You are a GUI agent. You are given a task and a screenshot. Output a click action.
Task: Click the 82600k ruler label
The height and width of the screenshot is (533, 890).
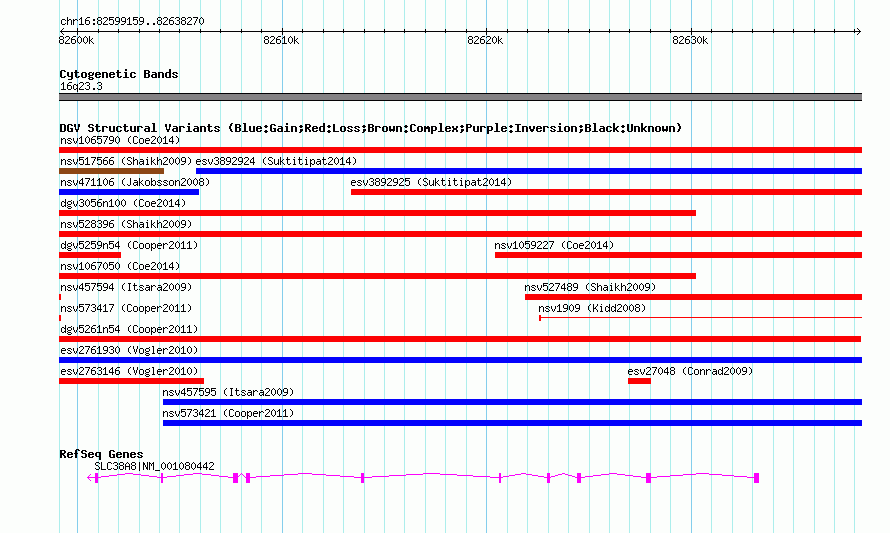tap(77, 40)
